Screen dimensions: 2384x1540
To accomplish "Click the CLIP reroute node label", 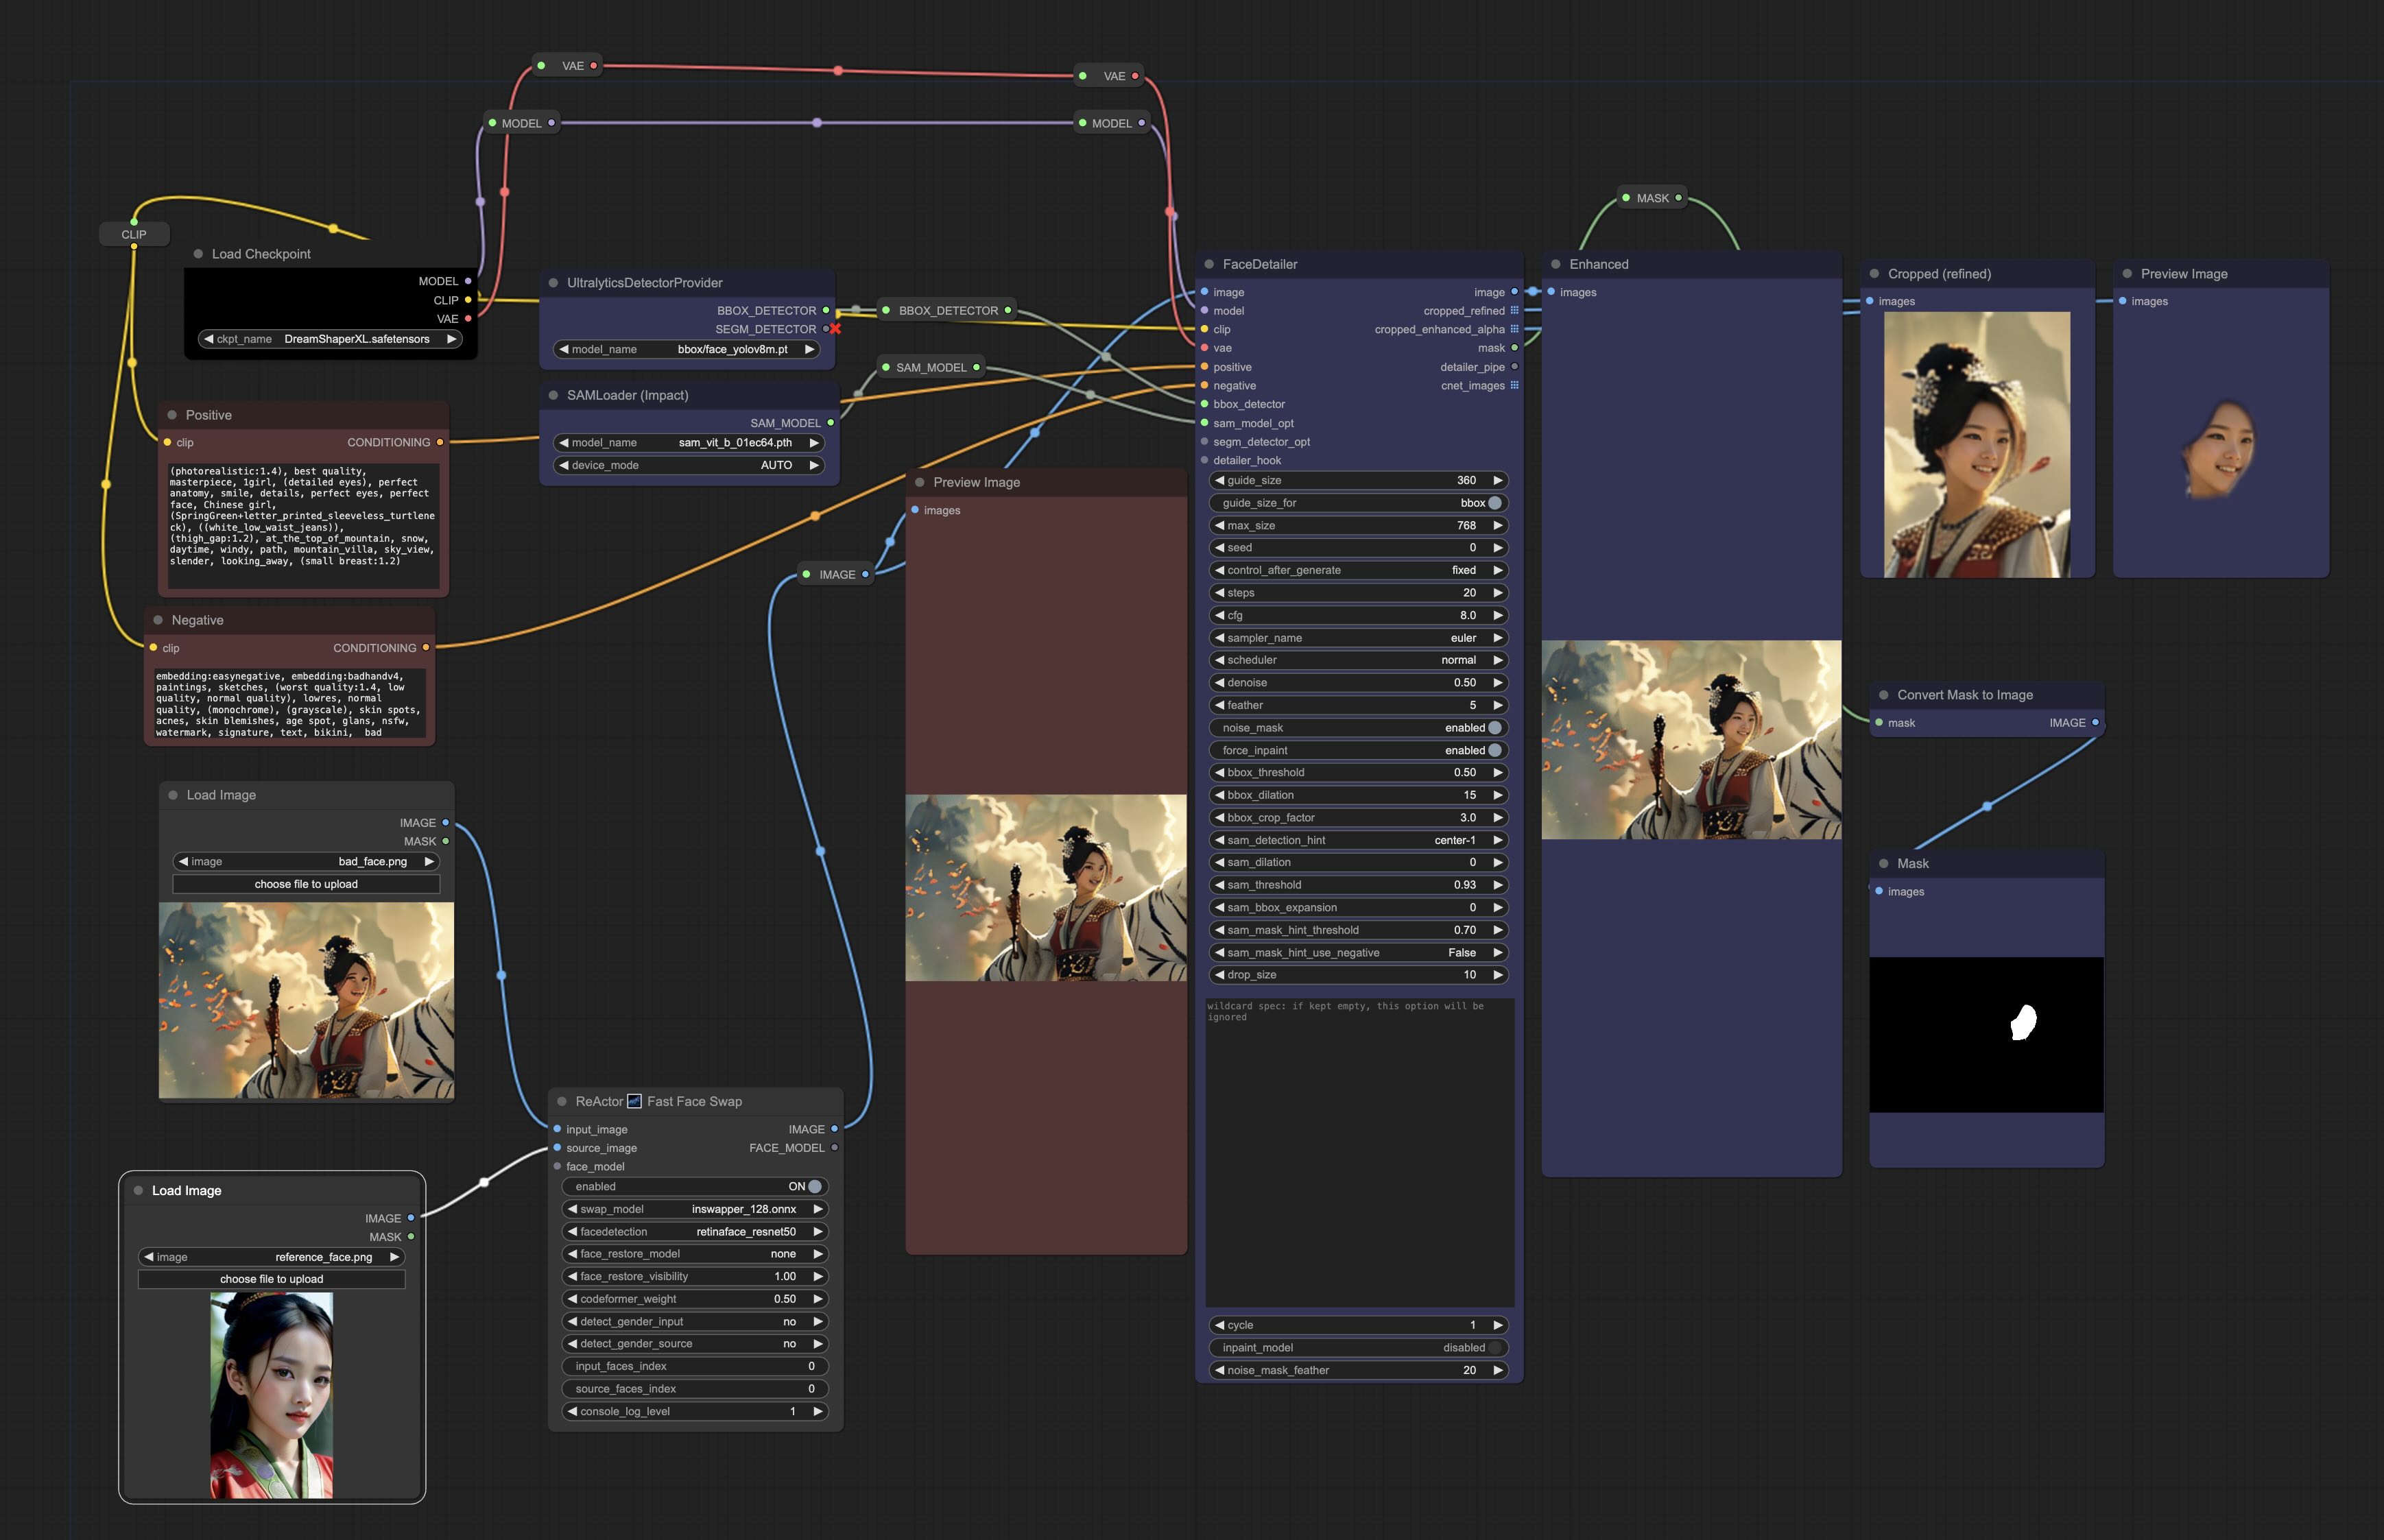I will coord(134,234).
